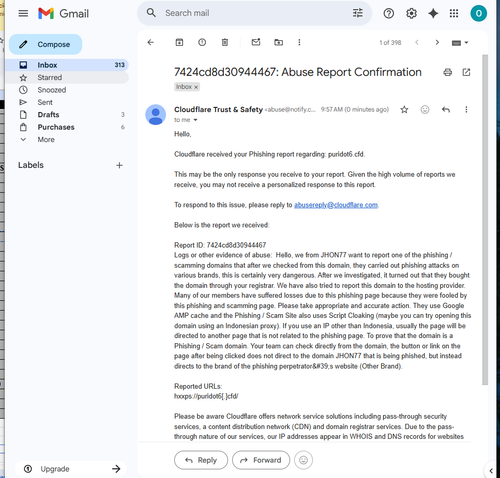The image size is (500, 478).
Task: Click the email vertical scrollbar
Action: (x=485, y=220)
